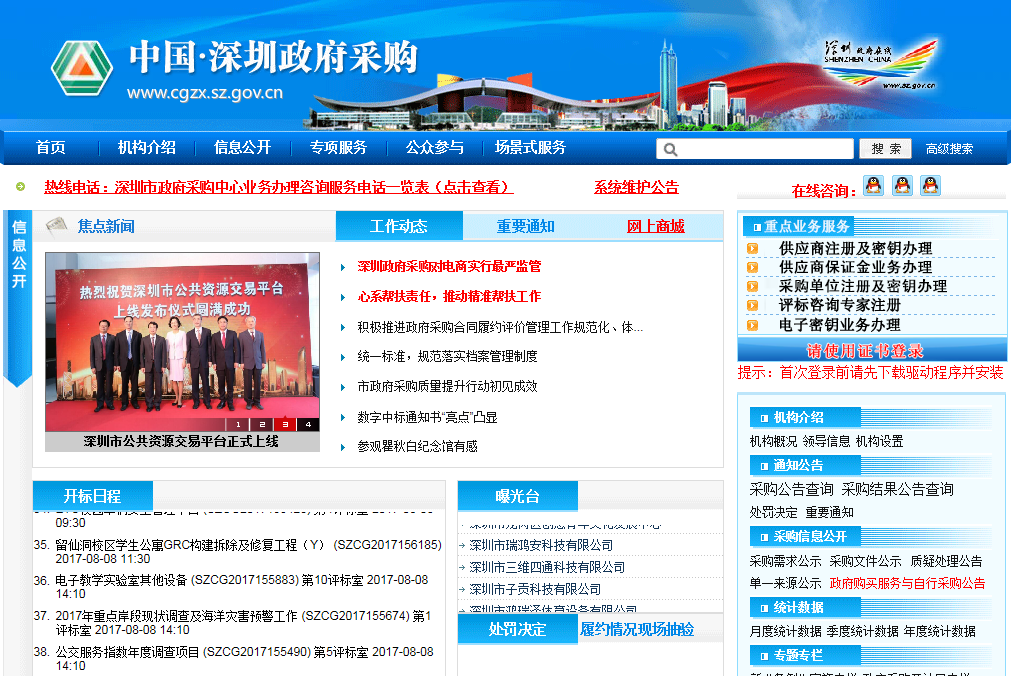Click the 搜索 button
The width and height of the screenshot is (1011, 676).
(x=886, y=149)
